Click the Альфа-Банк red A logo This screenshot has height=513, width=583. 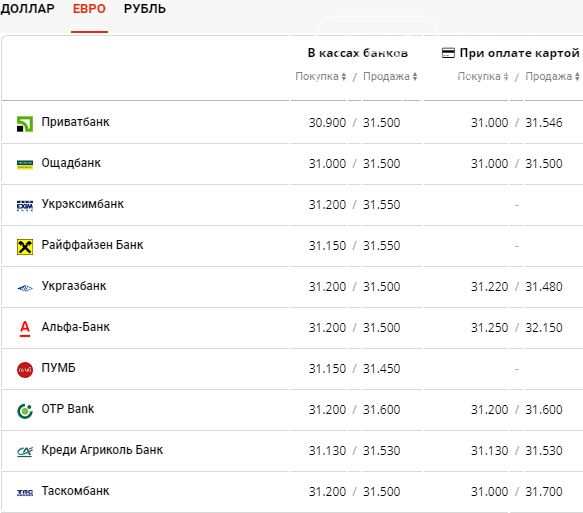coord(25,329)
